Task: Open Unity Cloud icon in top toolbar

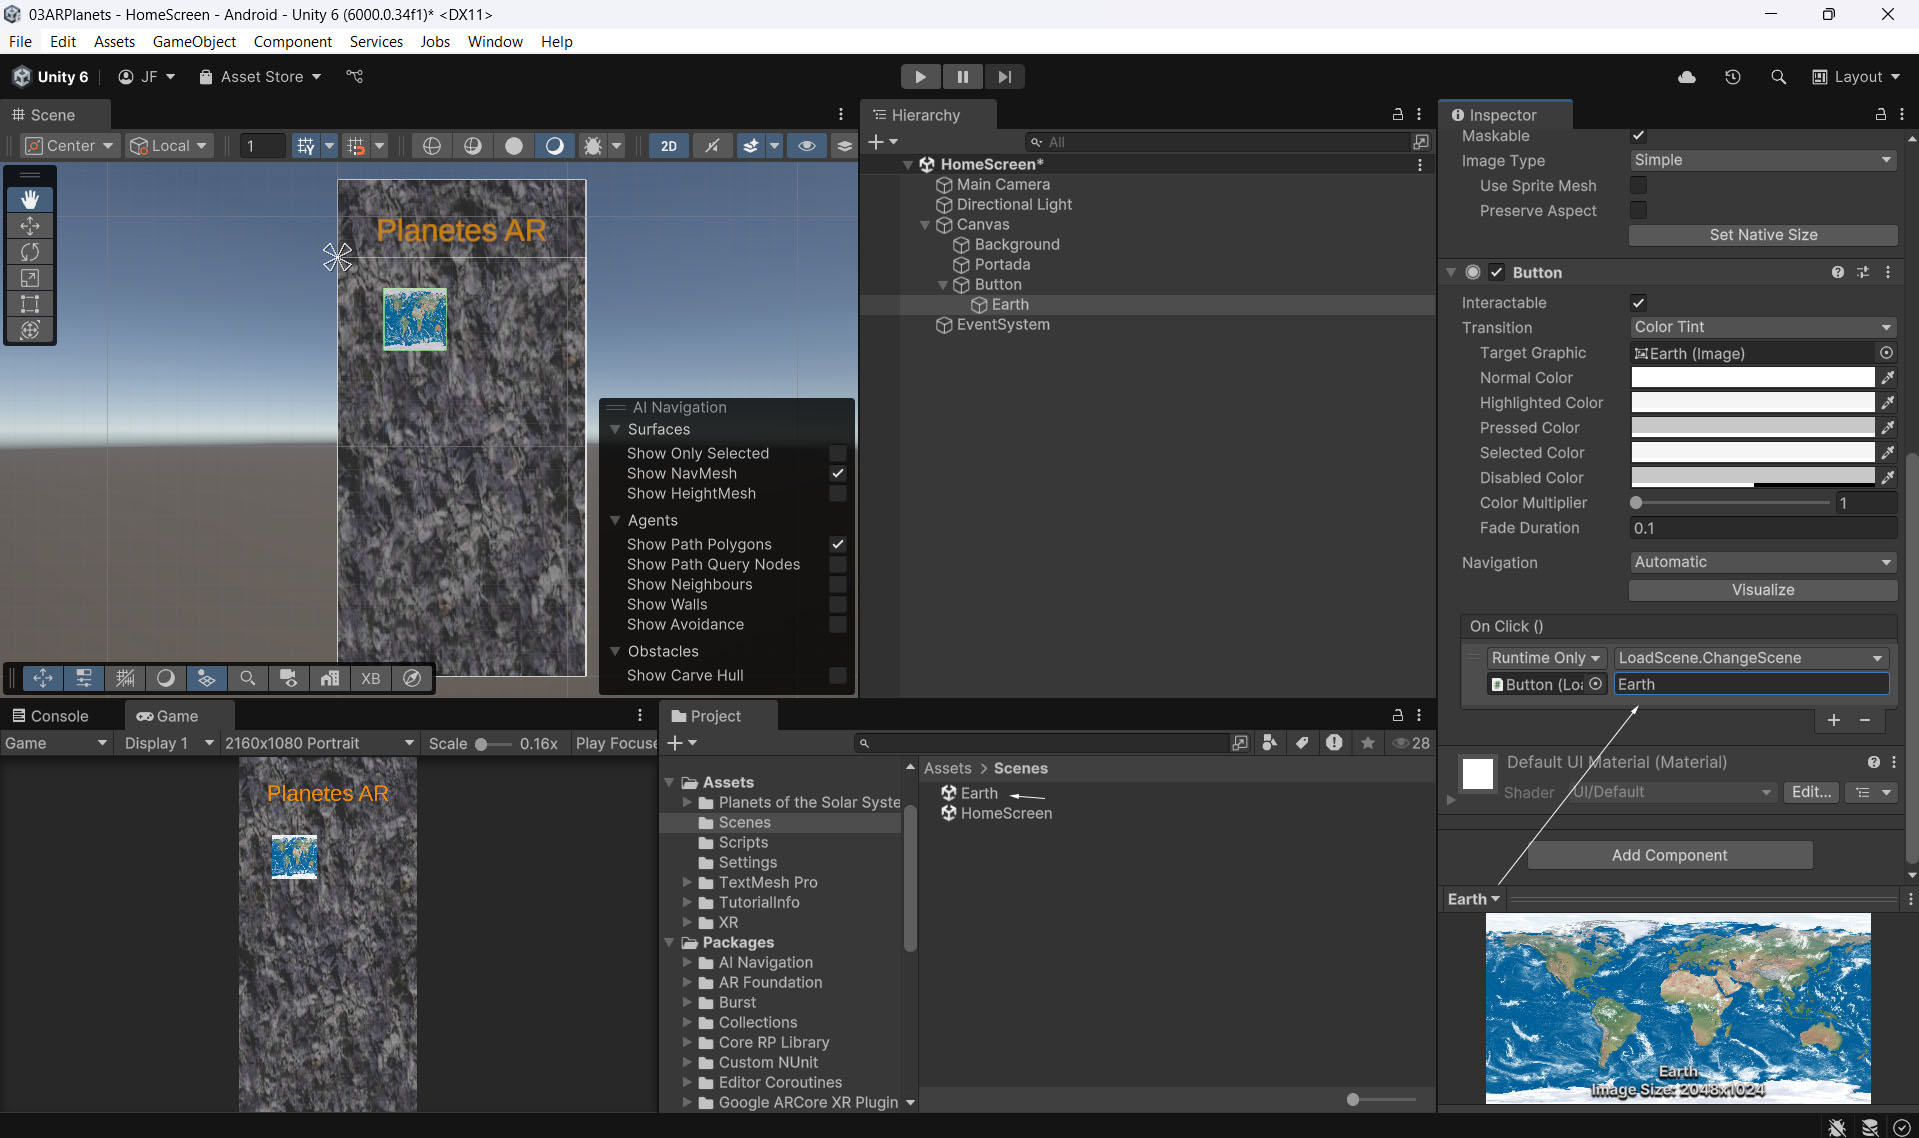Action: (1687, 77)
